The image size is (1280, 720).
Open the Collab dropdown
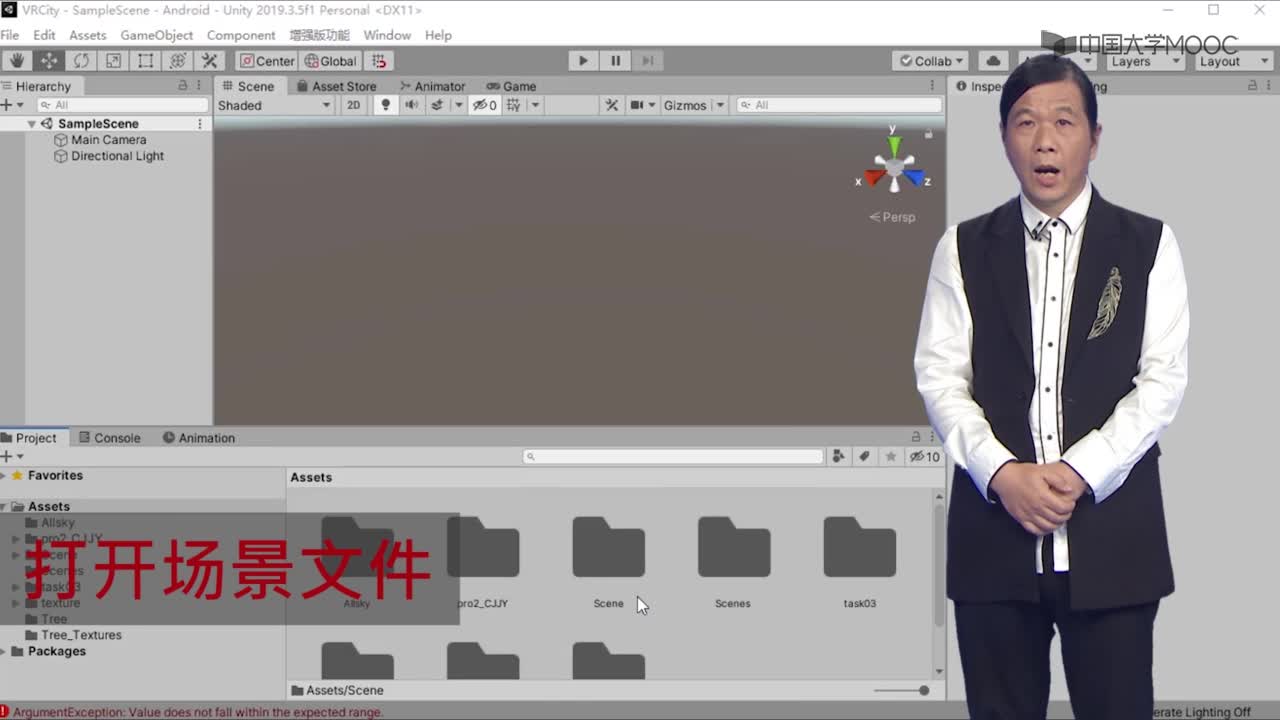(x=930, y=61)
